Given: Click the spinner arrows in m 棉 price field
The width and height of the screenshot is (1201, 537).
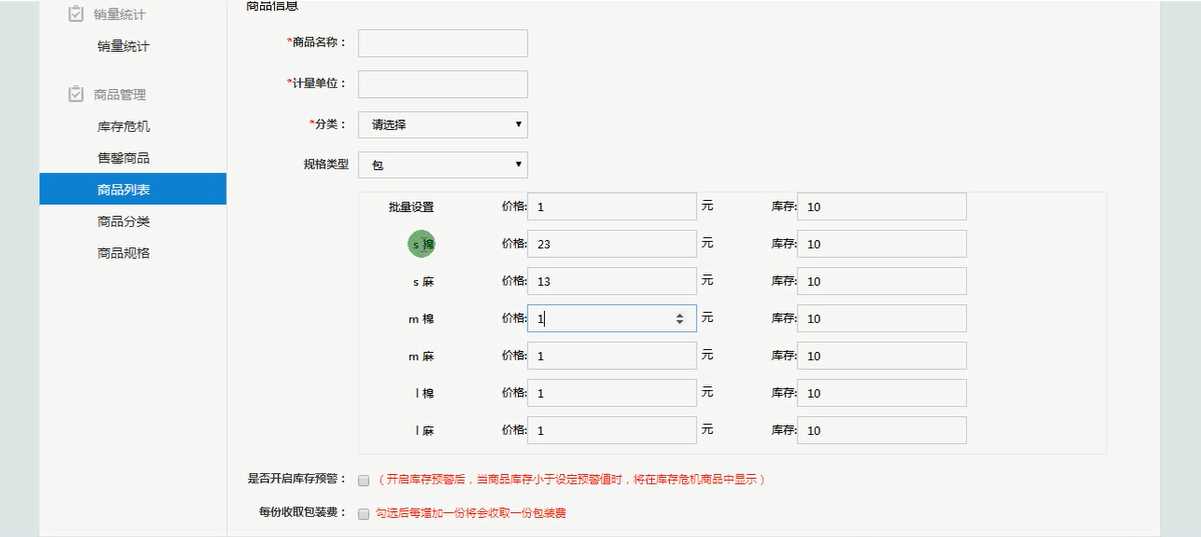Looking at the screenshot, I should pyautogui.click(x=680, y=318).
